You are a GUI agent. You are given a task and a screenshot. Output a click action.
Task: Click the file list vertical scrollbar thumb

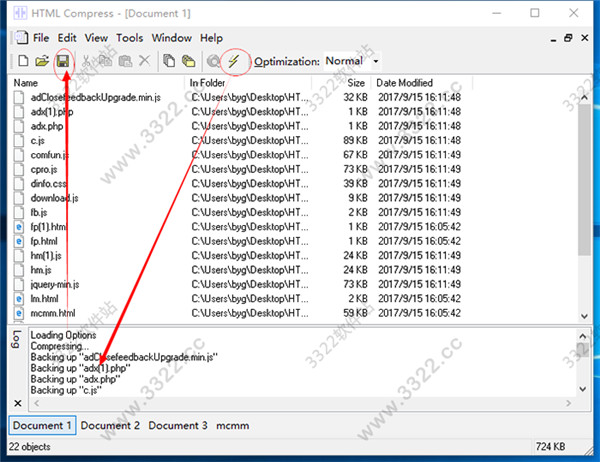[584, 179]
